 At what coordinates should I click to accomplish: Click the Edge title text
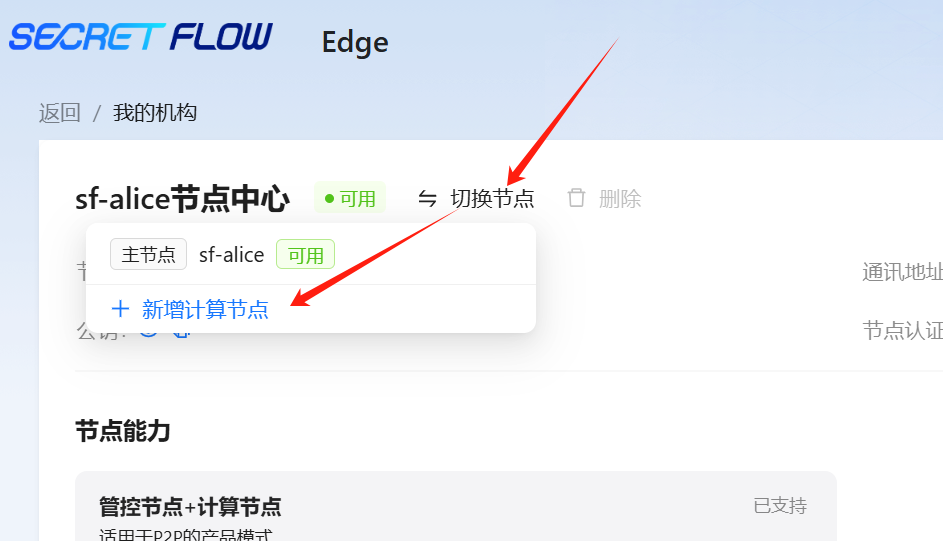355,42
